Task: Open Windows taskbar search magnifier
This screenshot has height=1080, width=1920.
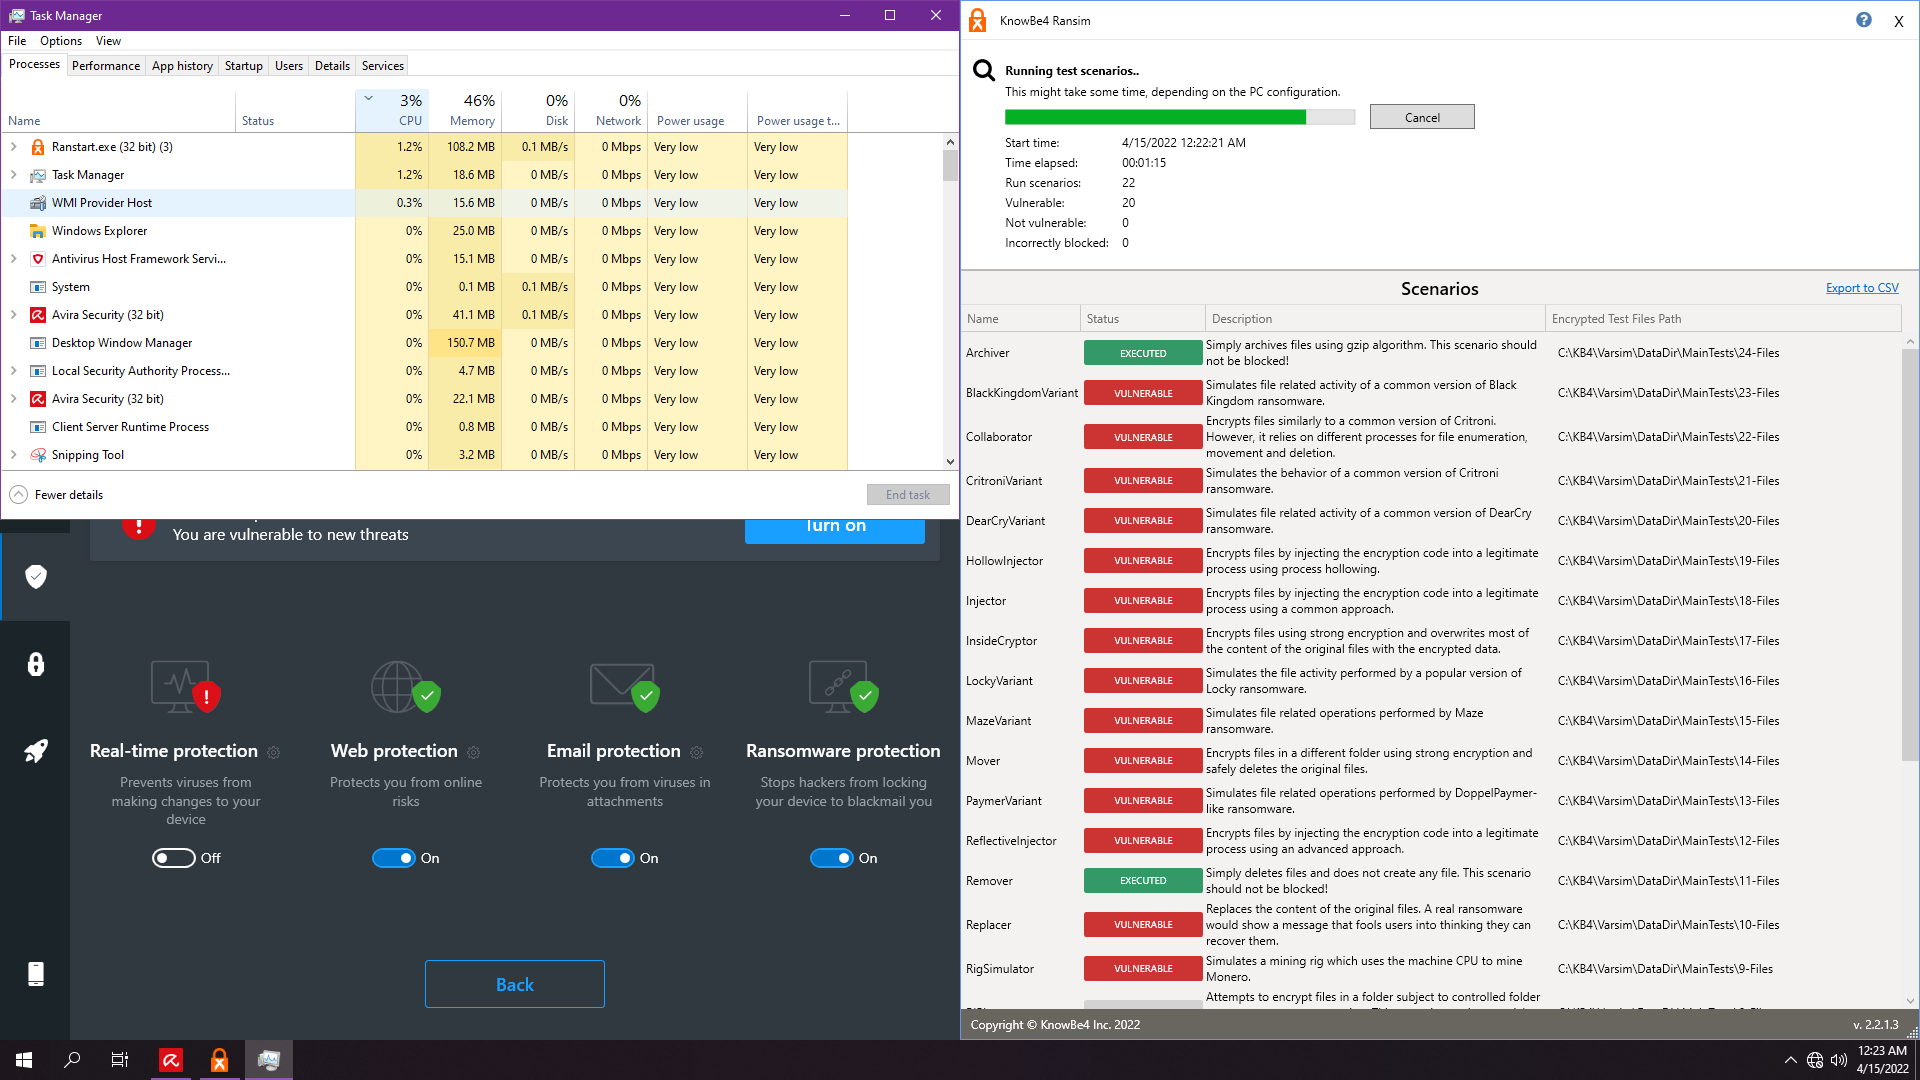Action: coord(72,1060)
